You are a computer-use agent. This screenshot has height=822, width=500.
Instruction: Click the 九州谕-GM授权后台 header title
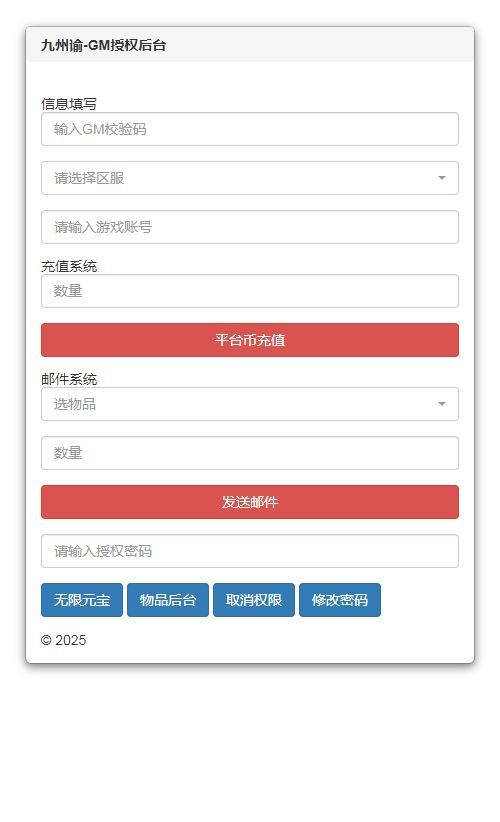103,46
